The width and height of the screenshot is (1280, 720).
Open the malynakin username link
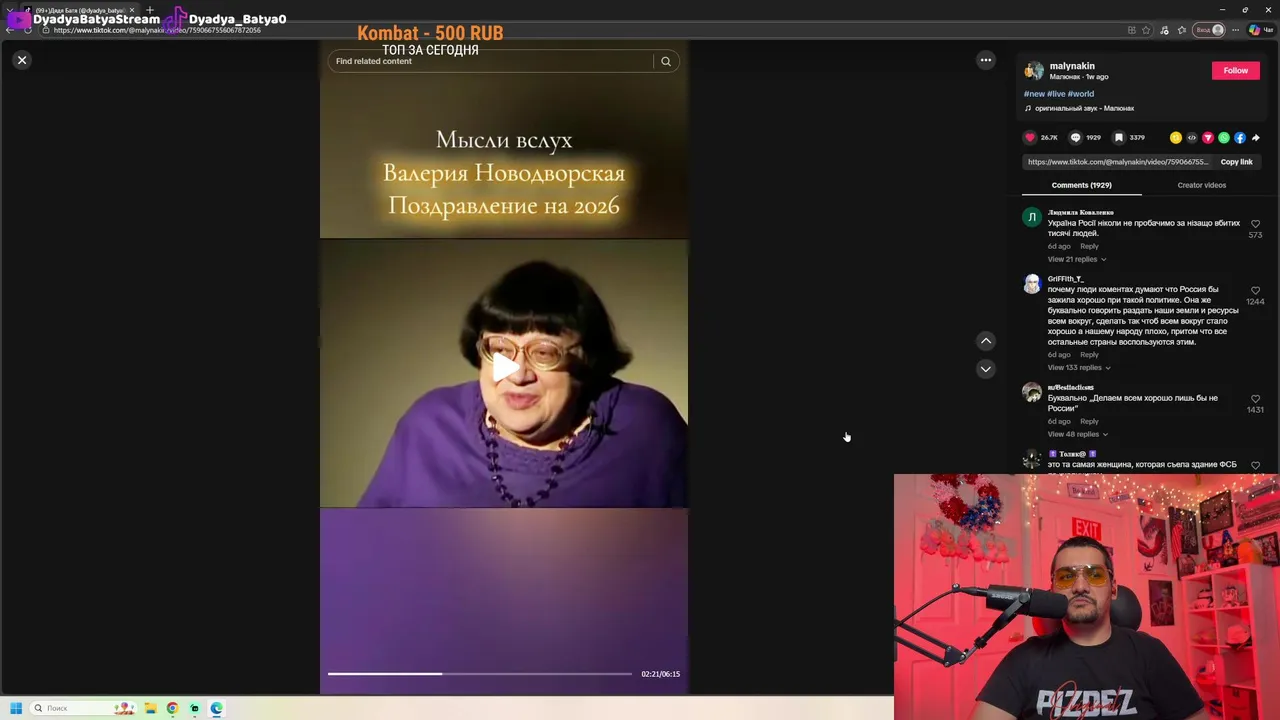coord(1072,66)
